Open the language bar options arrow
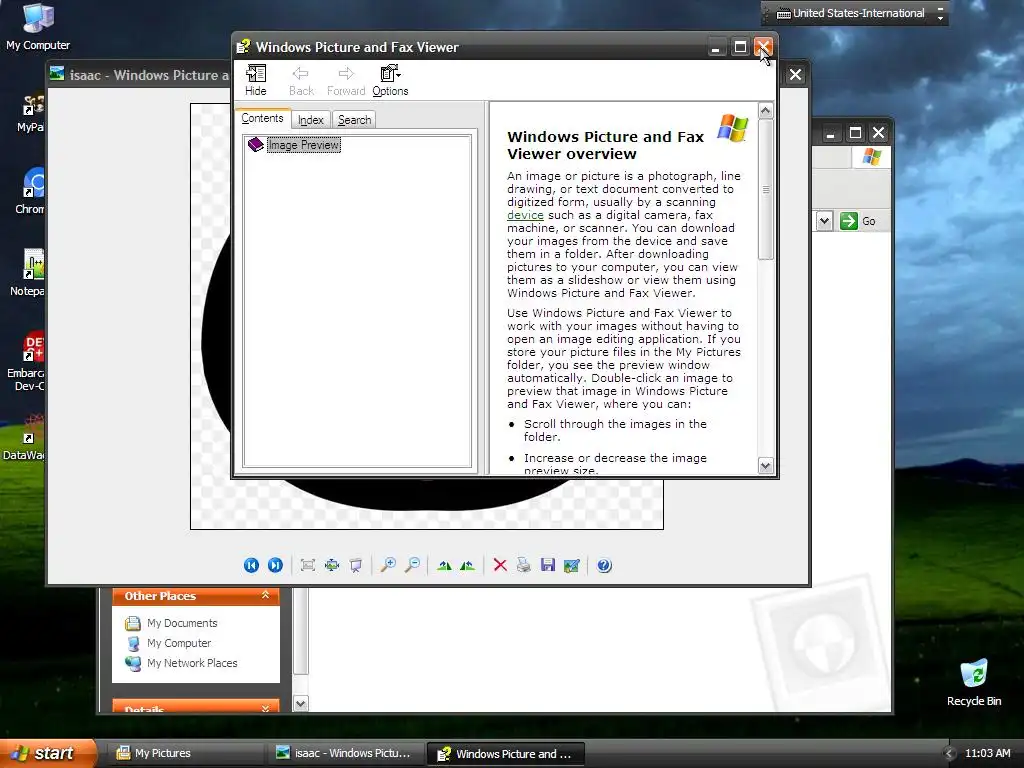 point(940,18)
